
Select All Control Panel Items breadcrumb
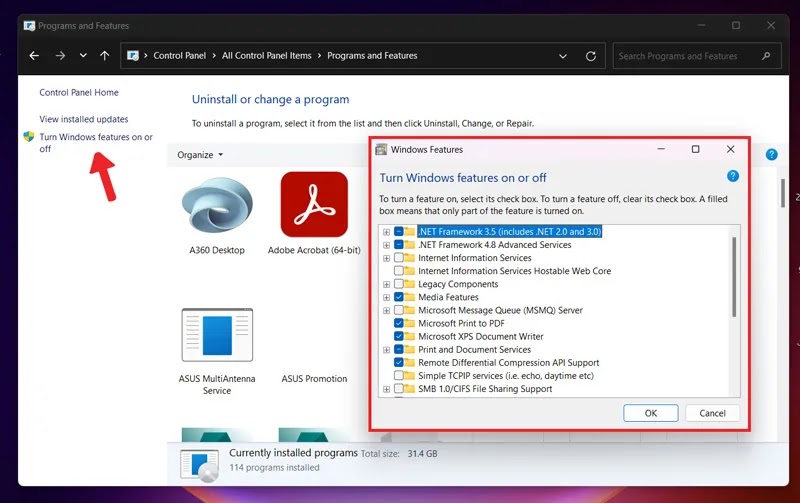pos(266,56)
